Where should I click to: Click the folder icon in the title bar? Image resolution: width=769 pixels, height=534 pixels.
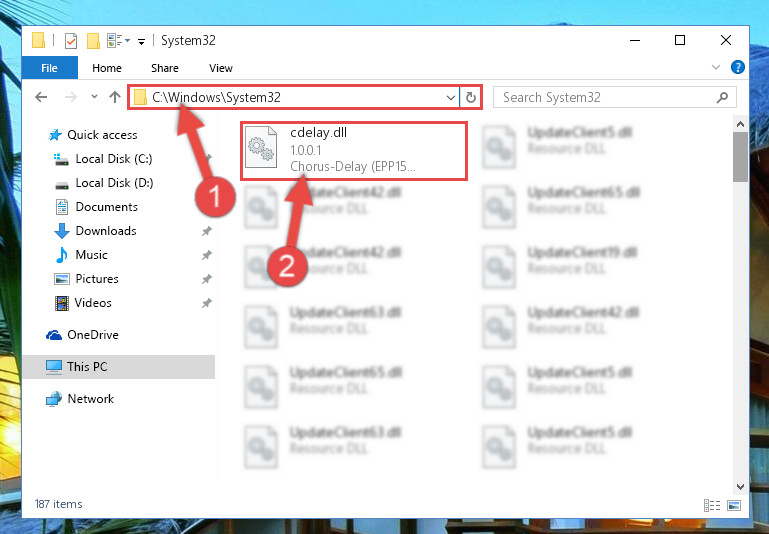coord(39,40)
